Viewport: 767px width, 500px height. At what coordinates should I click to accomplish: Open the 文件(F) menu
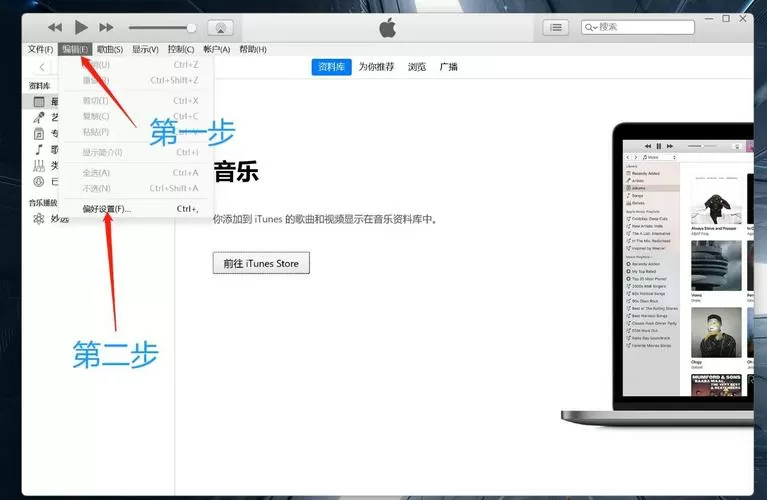[x=40, y=49]
